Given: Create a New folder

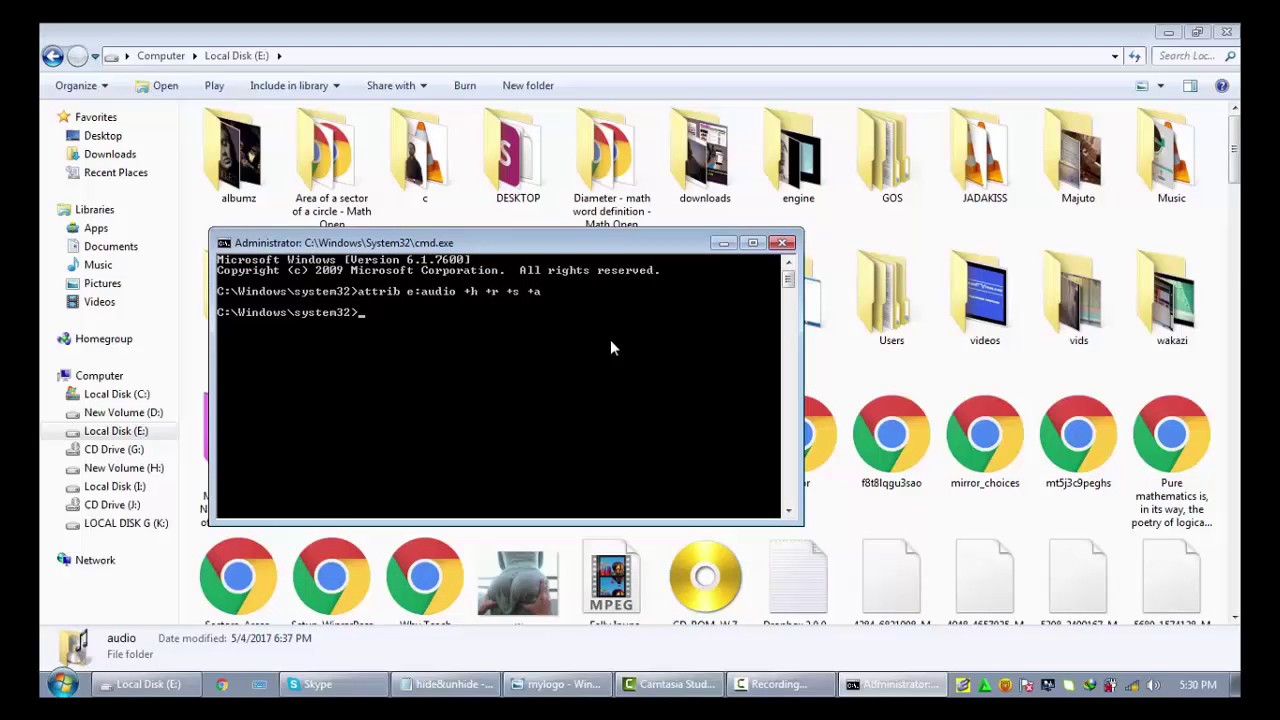Looking at the screenshot, I should (528, 86).
